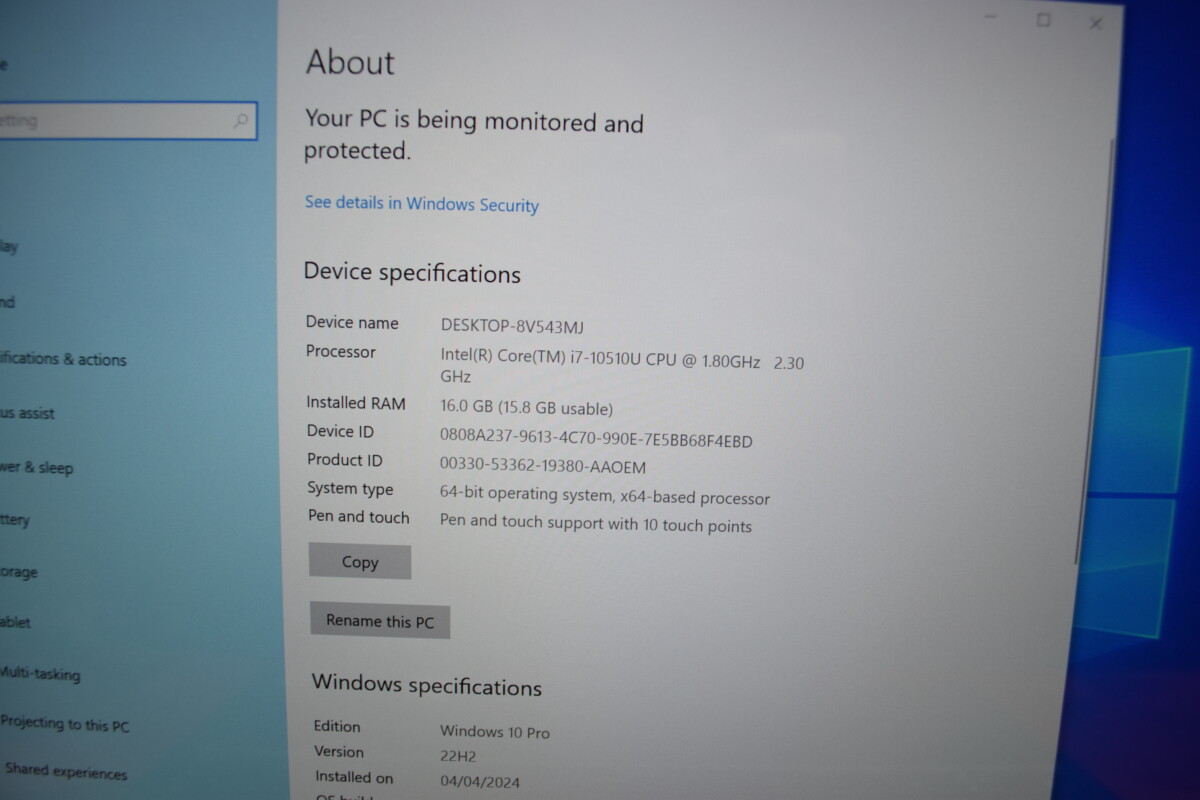Click the System type label
This screenshot has width=1200, height=800.
[350, 489]
